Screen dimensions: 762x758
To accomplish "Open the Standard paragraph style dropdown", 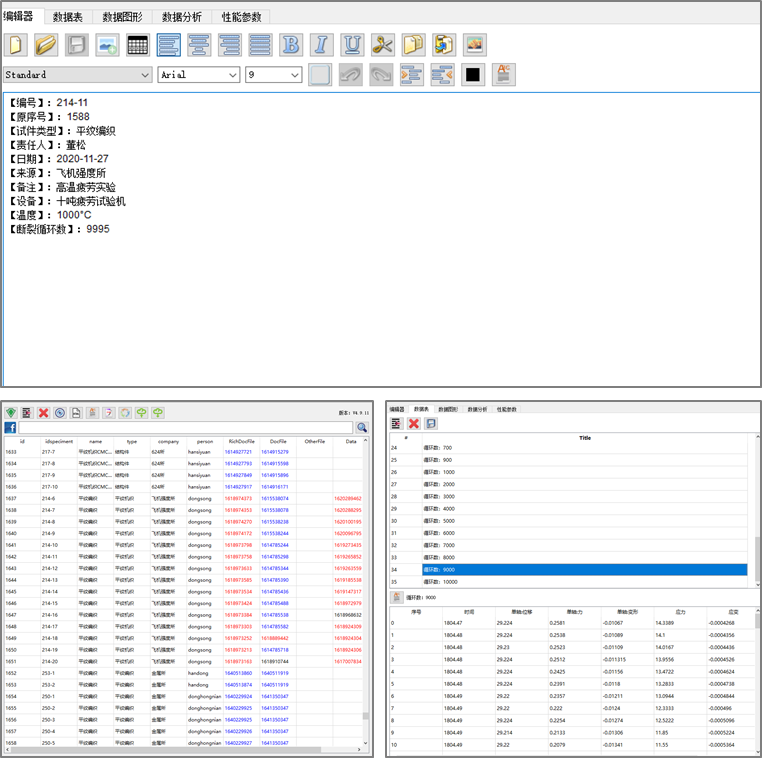I will point(144,75).
